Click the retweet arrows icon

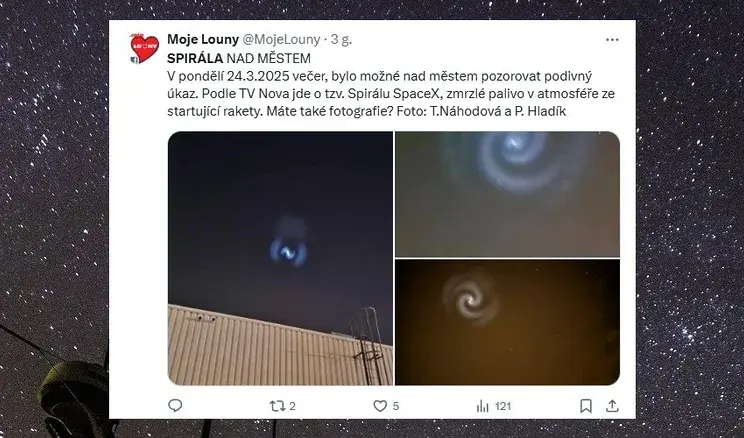[277, 406]
